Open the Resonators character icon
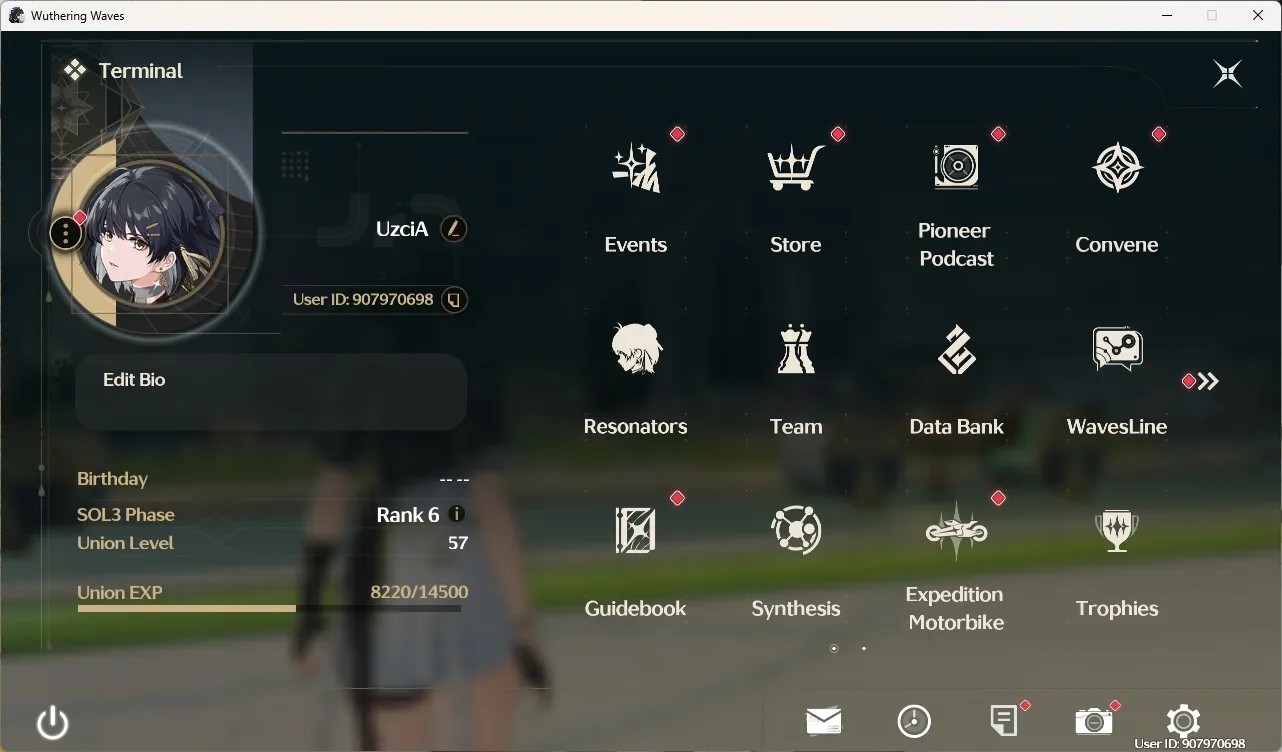Viewport: 1282px width, 752px height. pos(636,349)
